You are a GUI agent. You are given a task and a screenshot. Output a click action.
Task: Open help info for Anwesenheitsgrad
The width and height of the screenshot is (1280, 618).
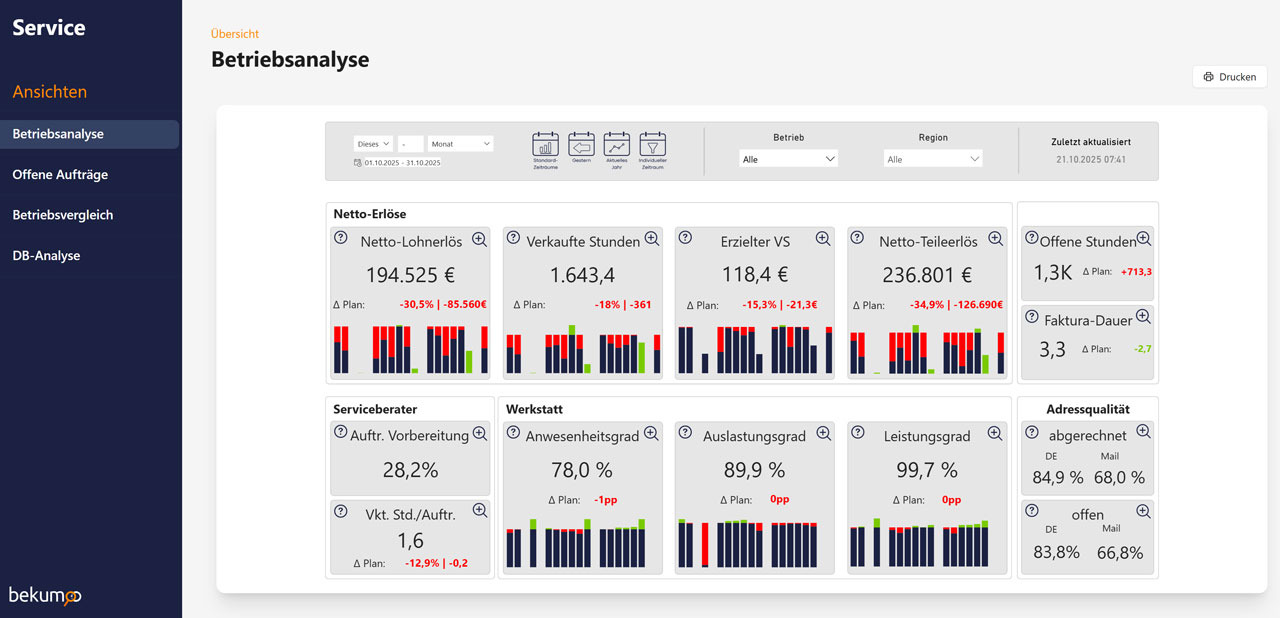coord(513,434)
